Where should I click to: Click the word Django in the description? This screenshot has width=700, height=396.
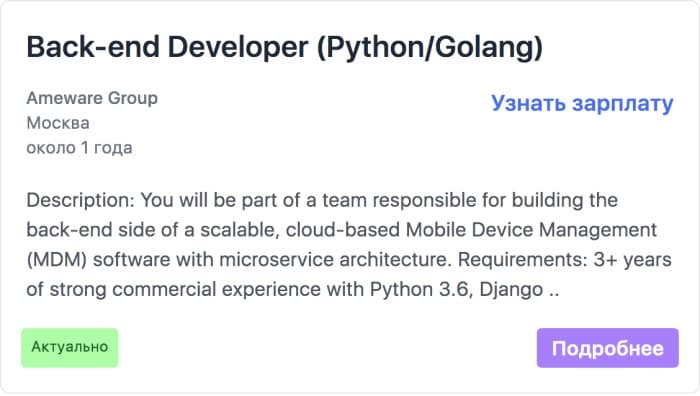coord(511,290)
